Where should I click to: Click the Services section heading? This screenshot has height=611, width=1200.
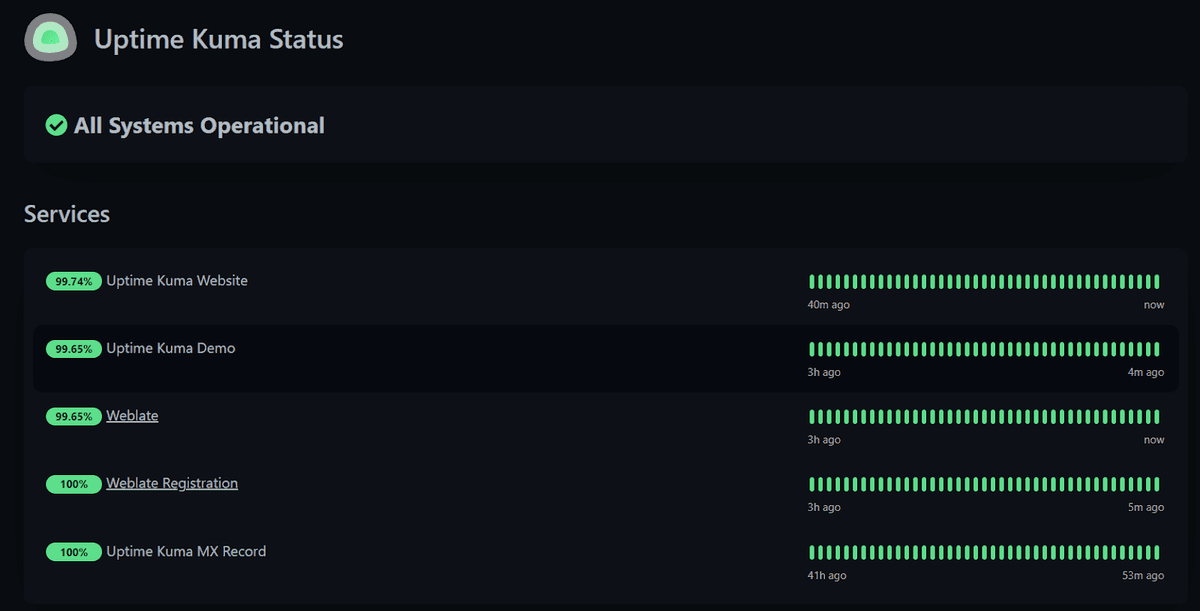click(x=66, y=214)
